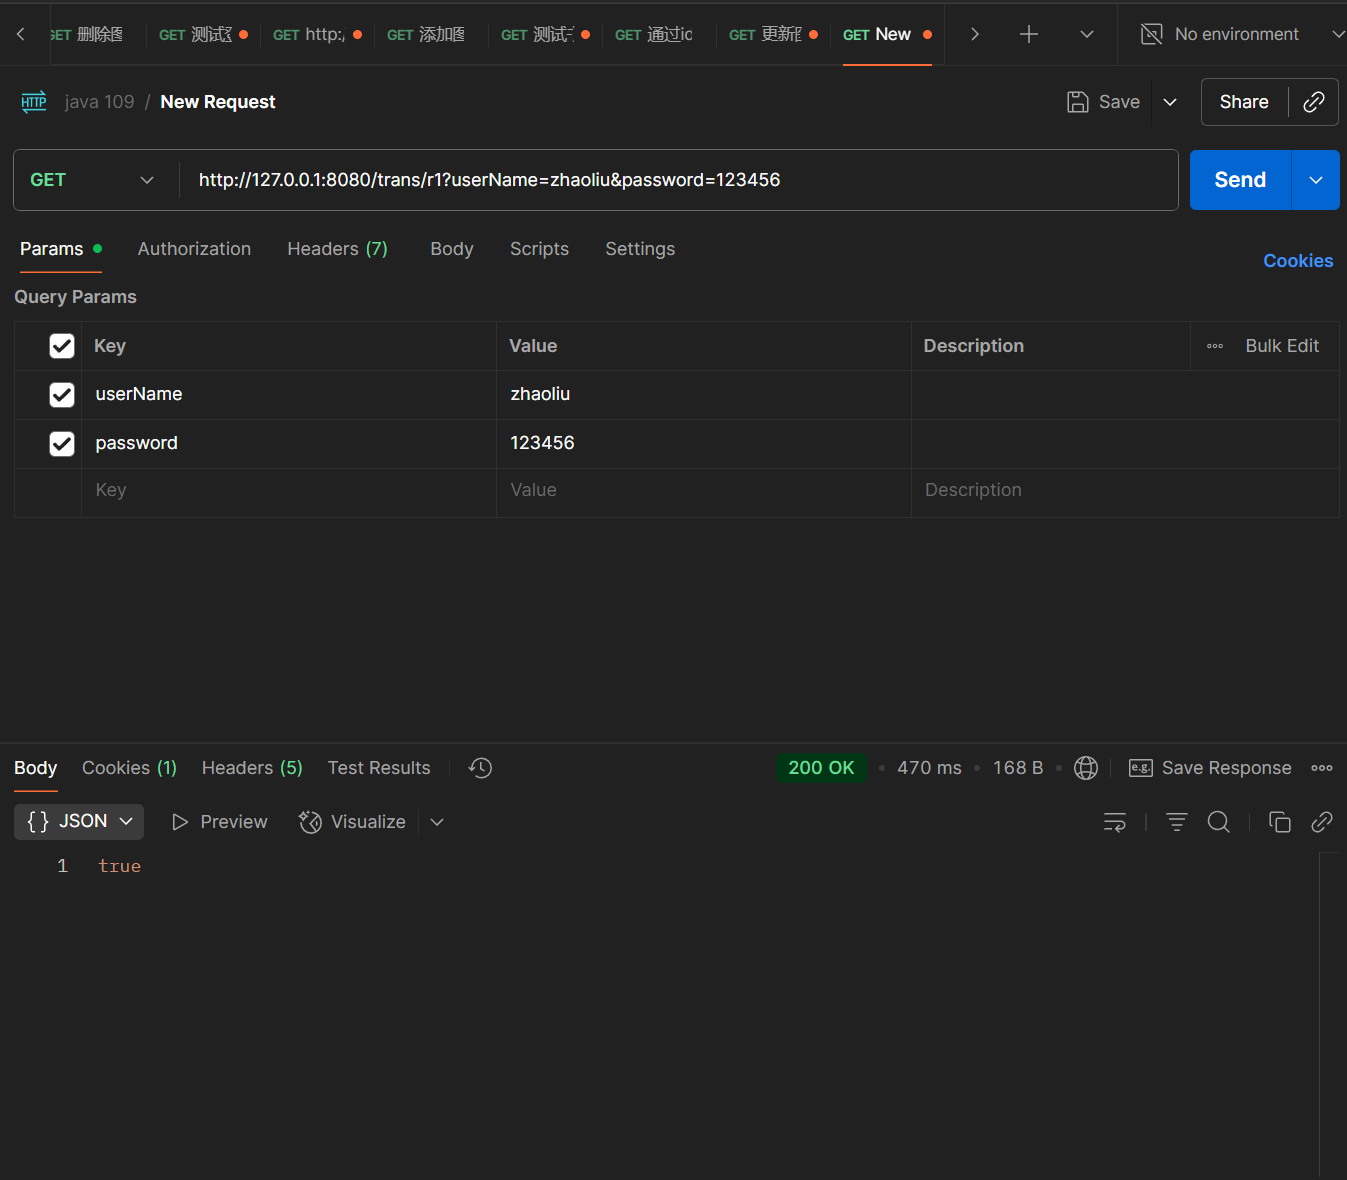
Task: Select the userName key cell
Action: click(x=289, y=395)
